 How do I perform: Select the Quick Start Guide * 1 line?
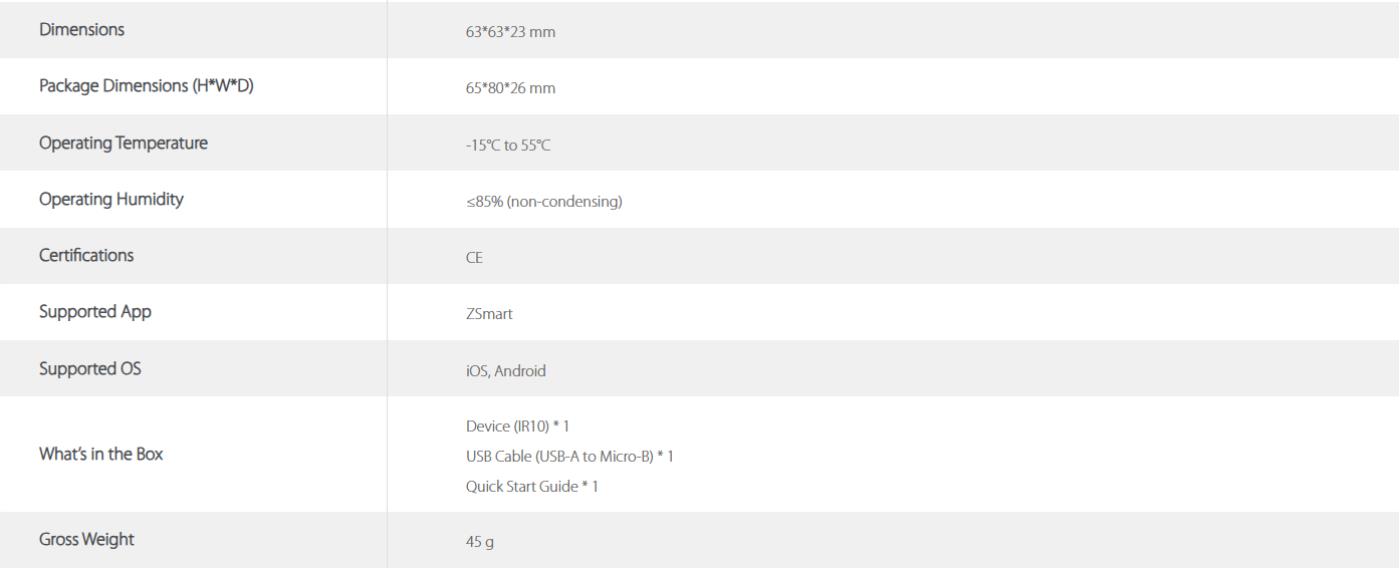pos(525,486)
